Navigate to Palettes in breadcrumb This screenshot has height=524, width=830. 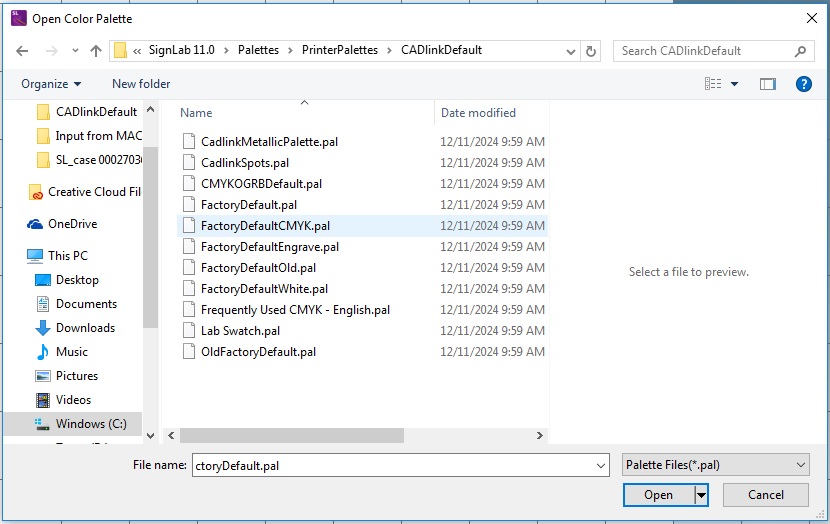258,50
